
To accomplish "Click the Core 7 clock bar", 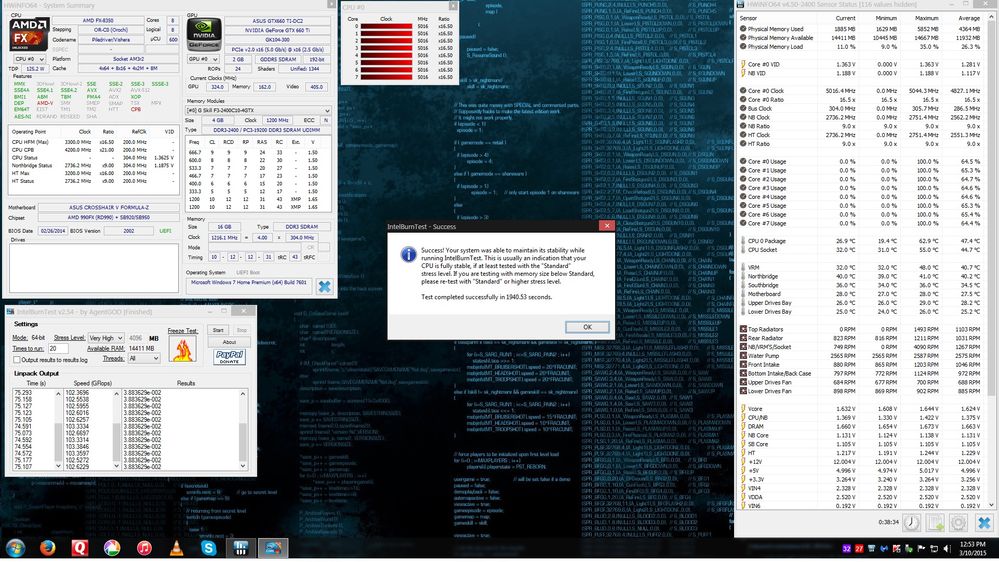I will 386,77.
